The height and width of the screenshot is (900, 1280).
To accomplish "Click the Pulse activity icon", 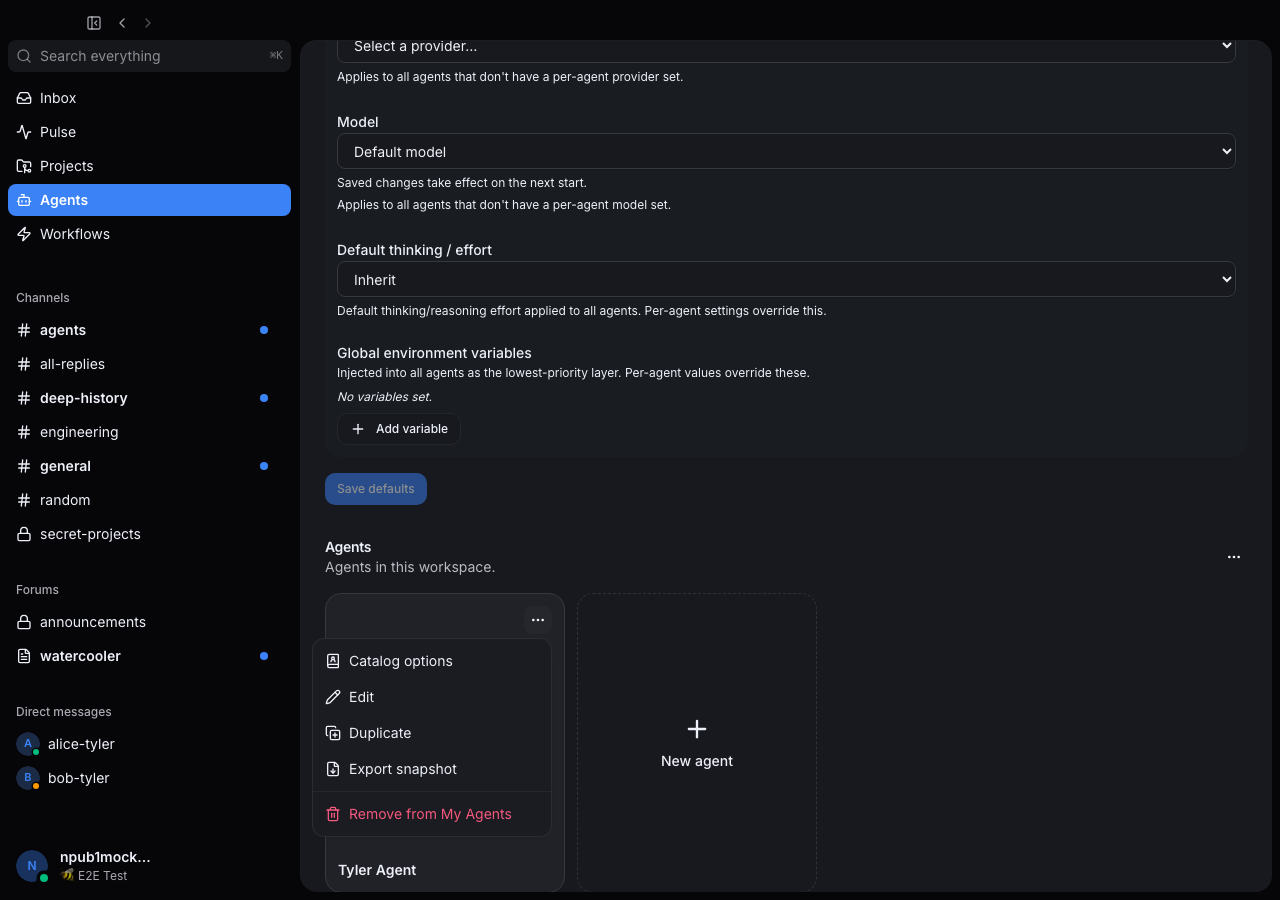I will click(x=24, y=132).
